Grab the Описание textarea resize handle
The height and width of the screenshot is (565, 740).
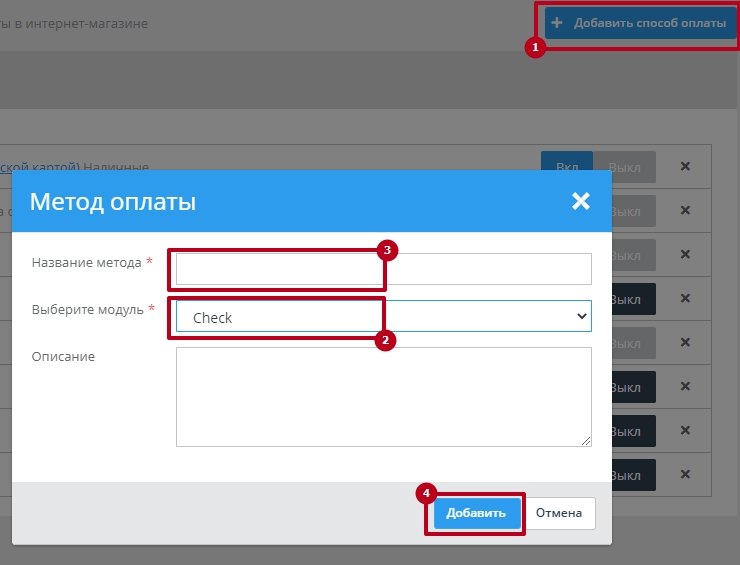point(586,441)
